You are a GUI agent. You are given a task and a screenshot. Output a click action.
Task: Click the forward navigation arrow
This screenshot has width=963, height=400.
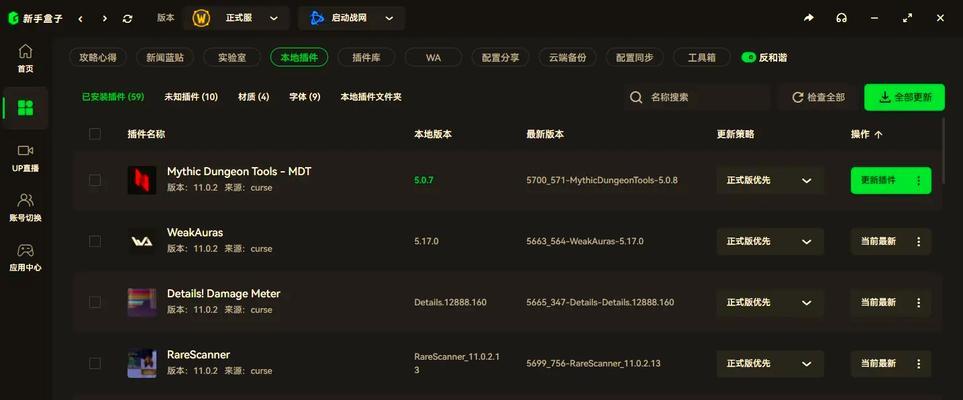(x=104, y=18)
